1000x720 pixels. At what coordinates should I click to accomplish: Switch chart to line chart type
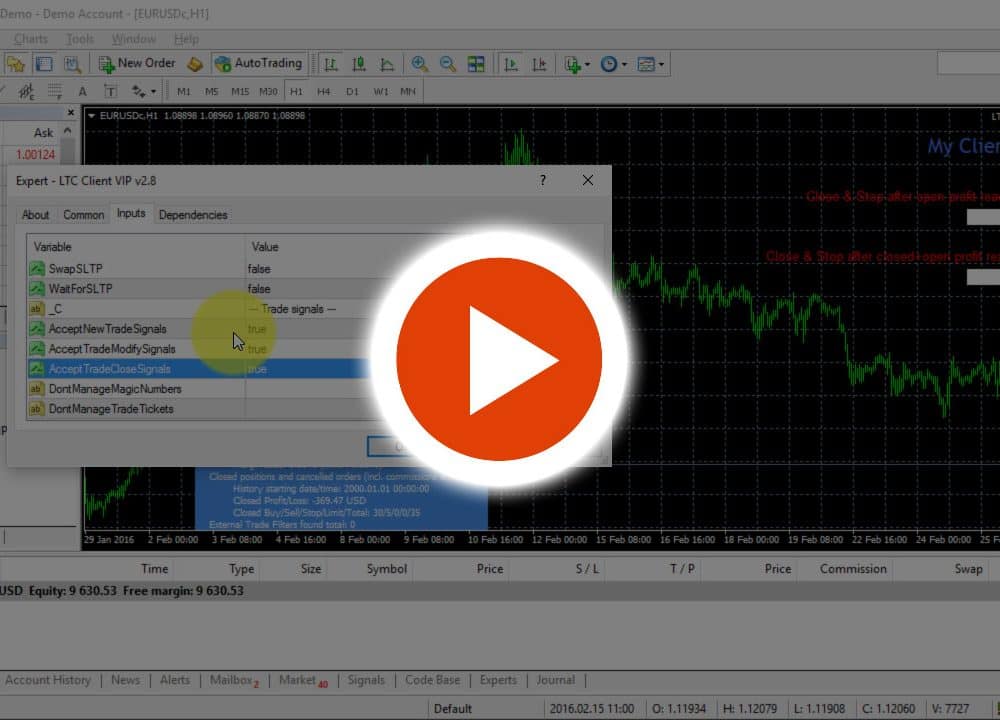click(x=387, y=64)
